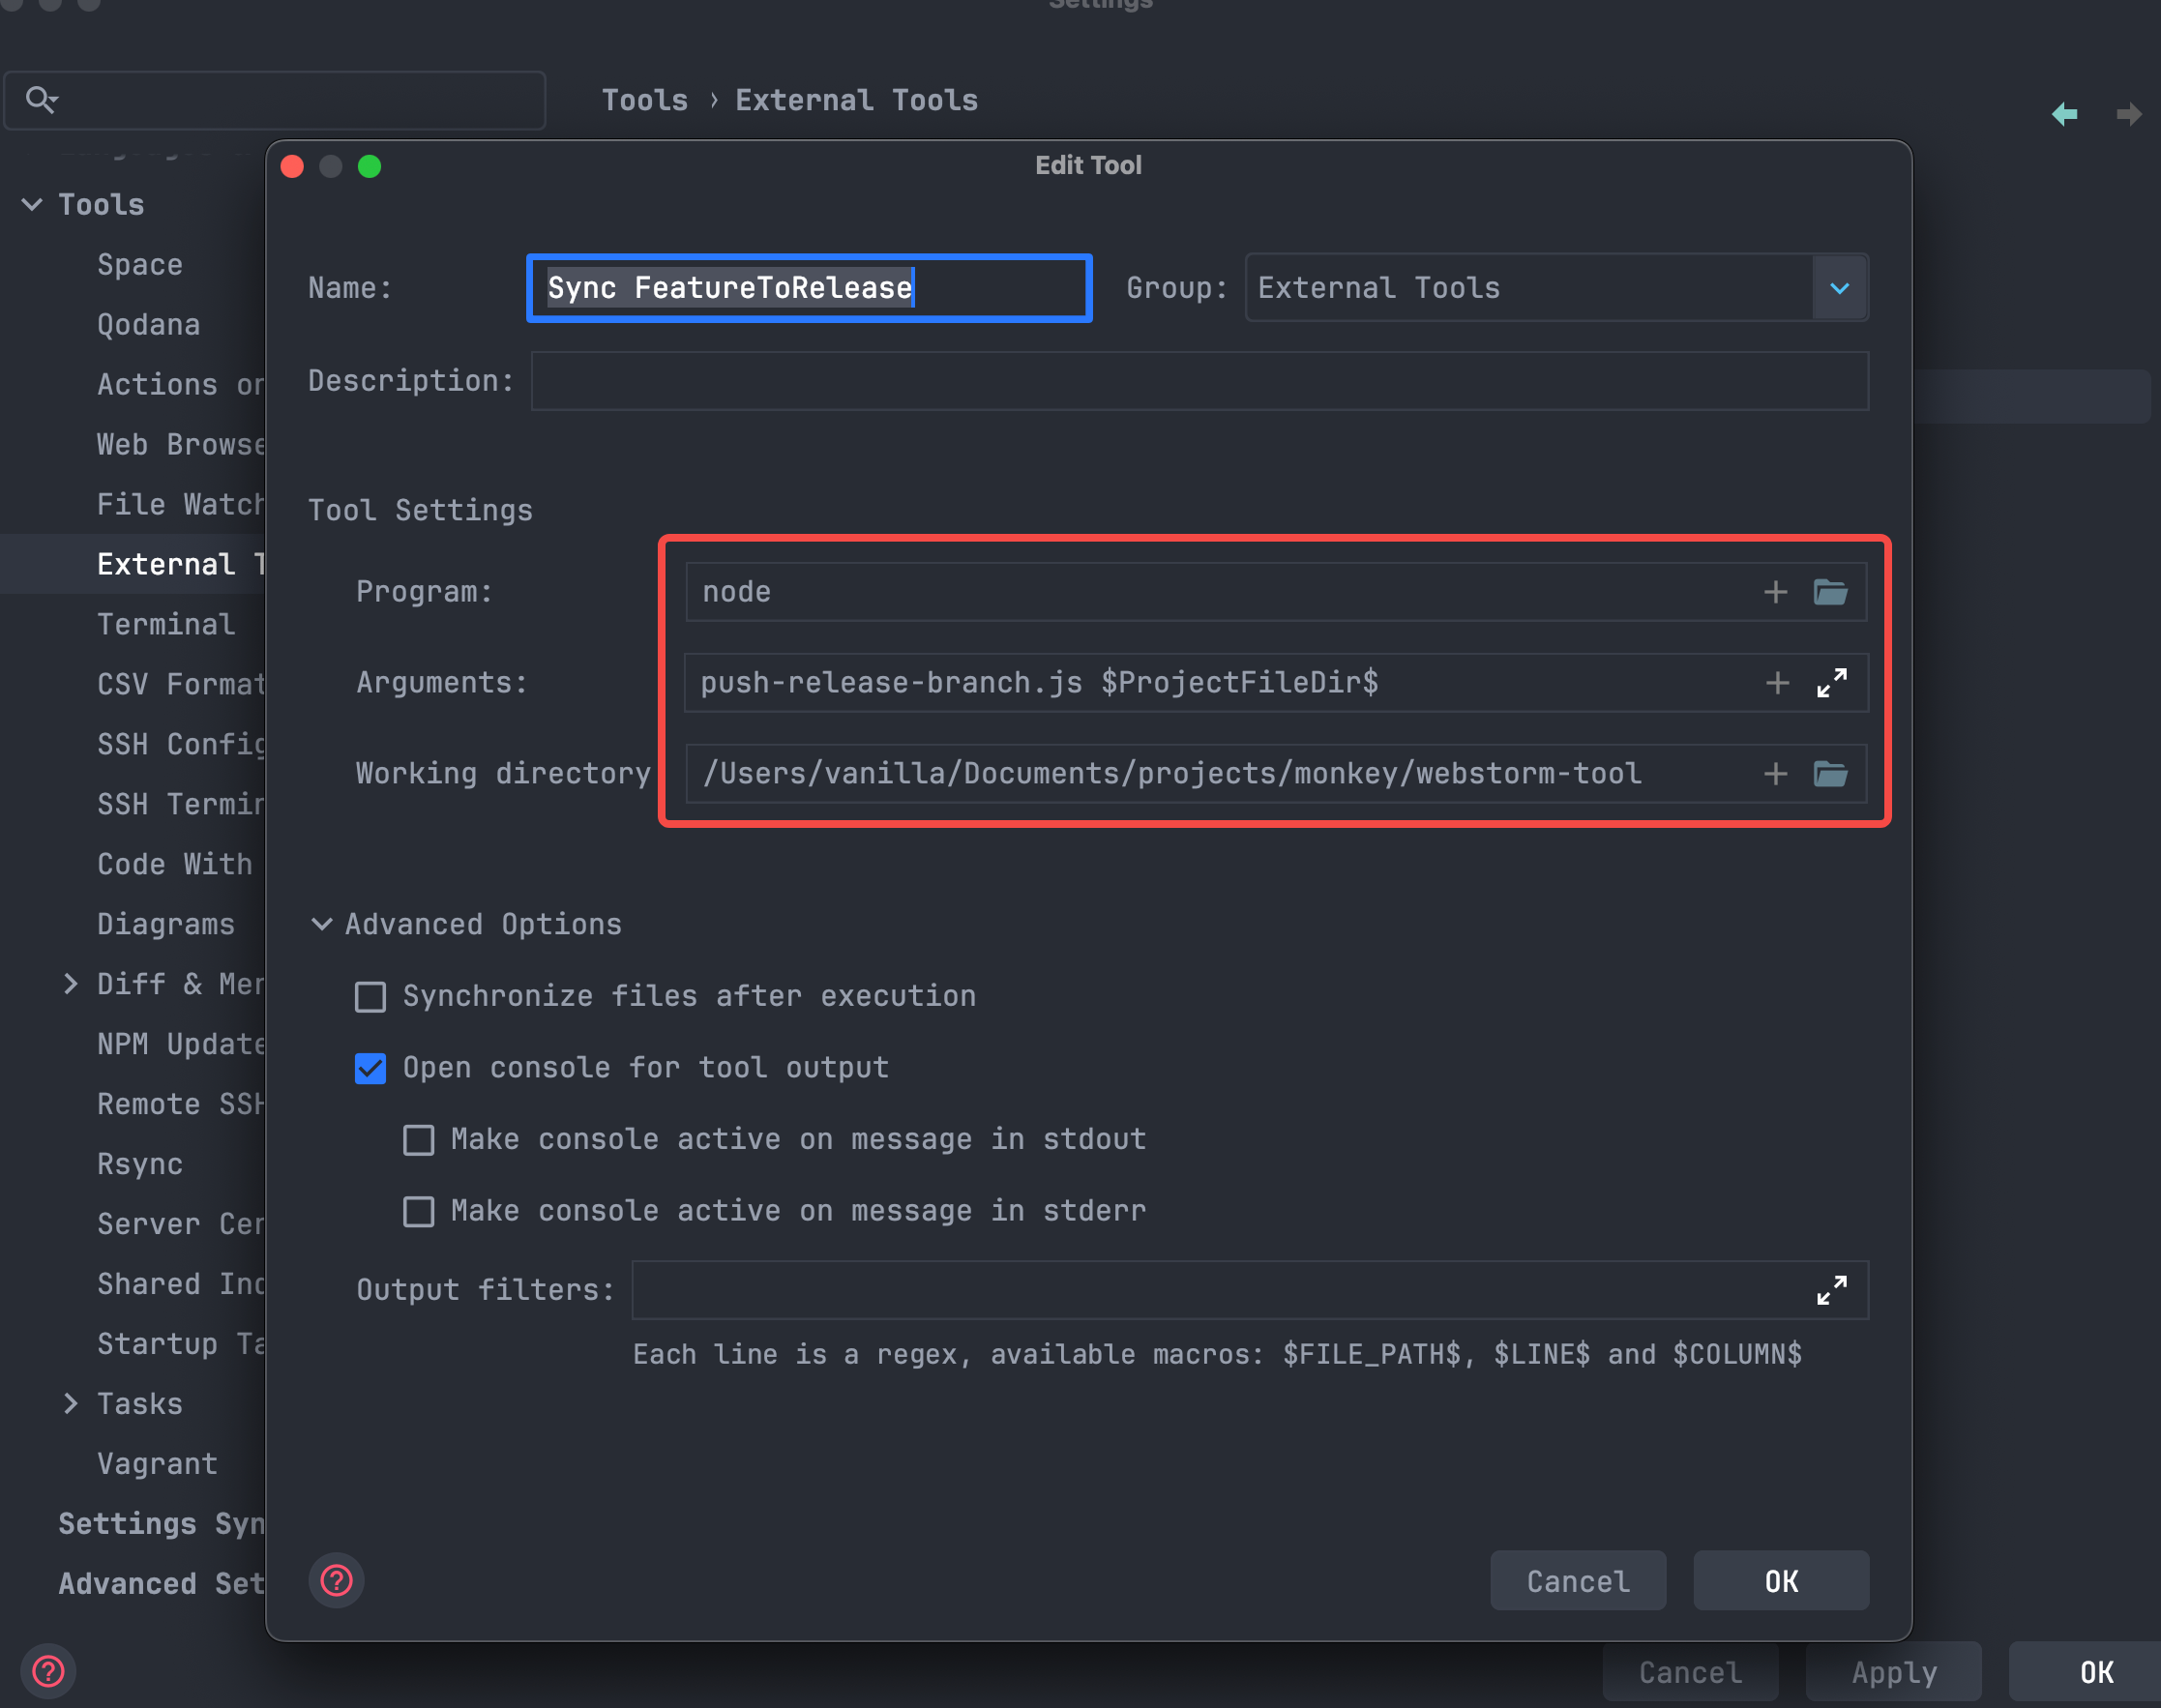
Task: Collapse the Advanced Options section
Action: pos(322,924)
